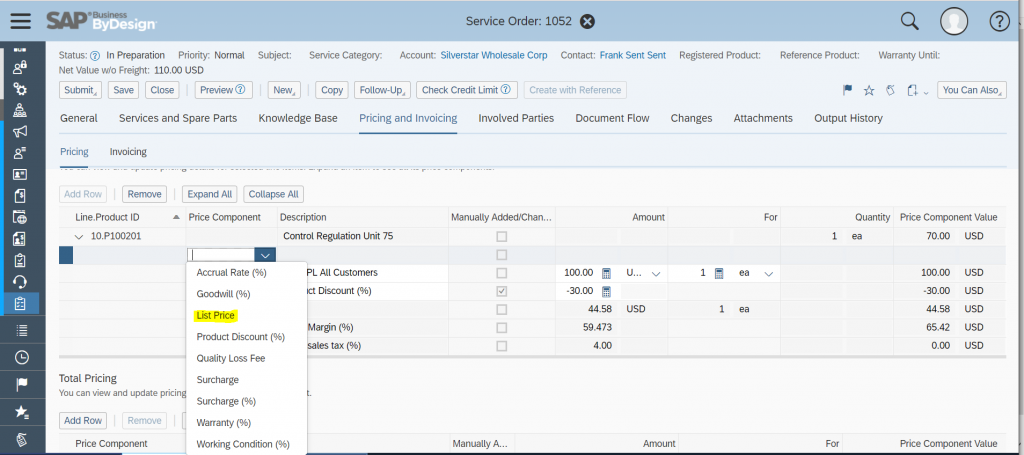Image resolution: width=1024 pixels, height=455 pixels.
Task: Open the dollar document sidebar icon
Action: [x=20, y=196]
